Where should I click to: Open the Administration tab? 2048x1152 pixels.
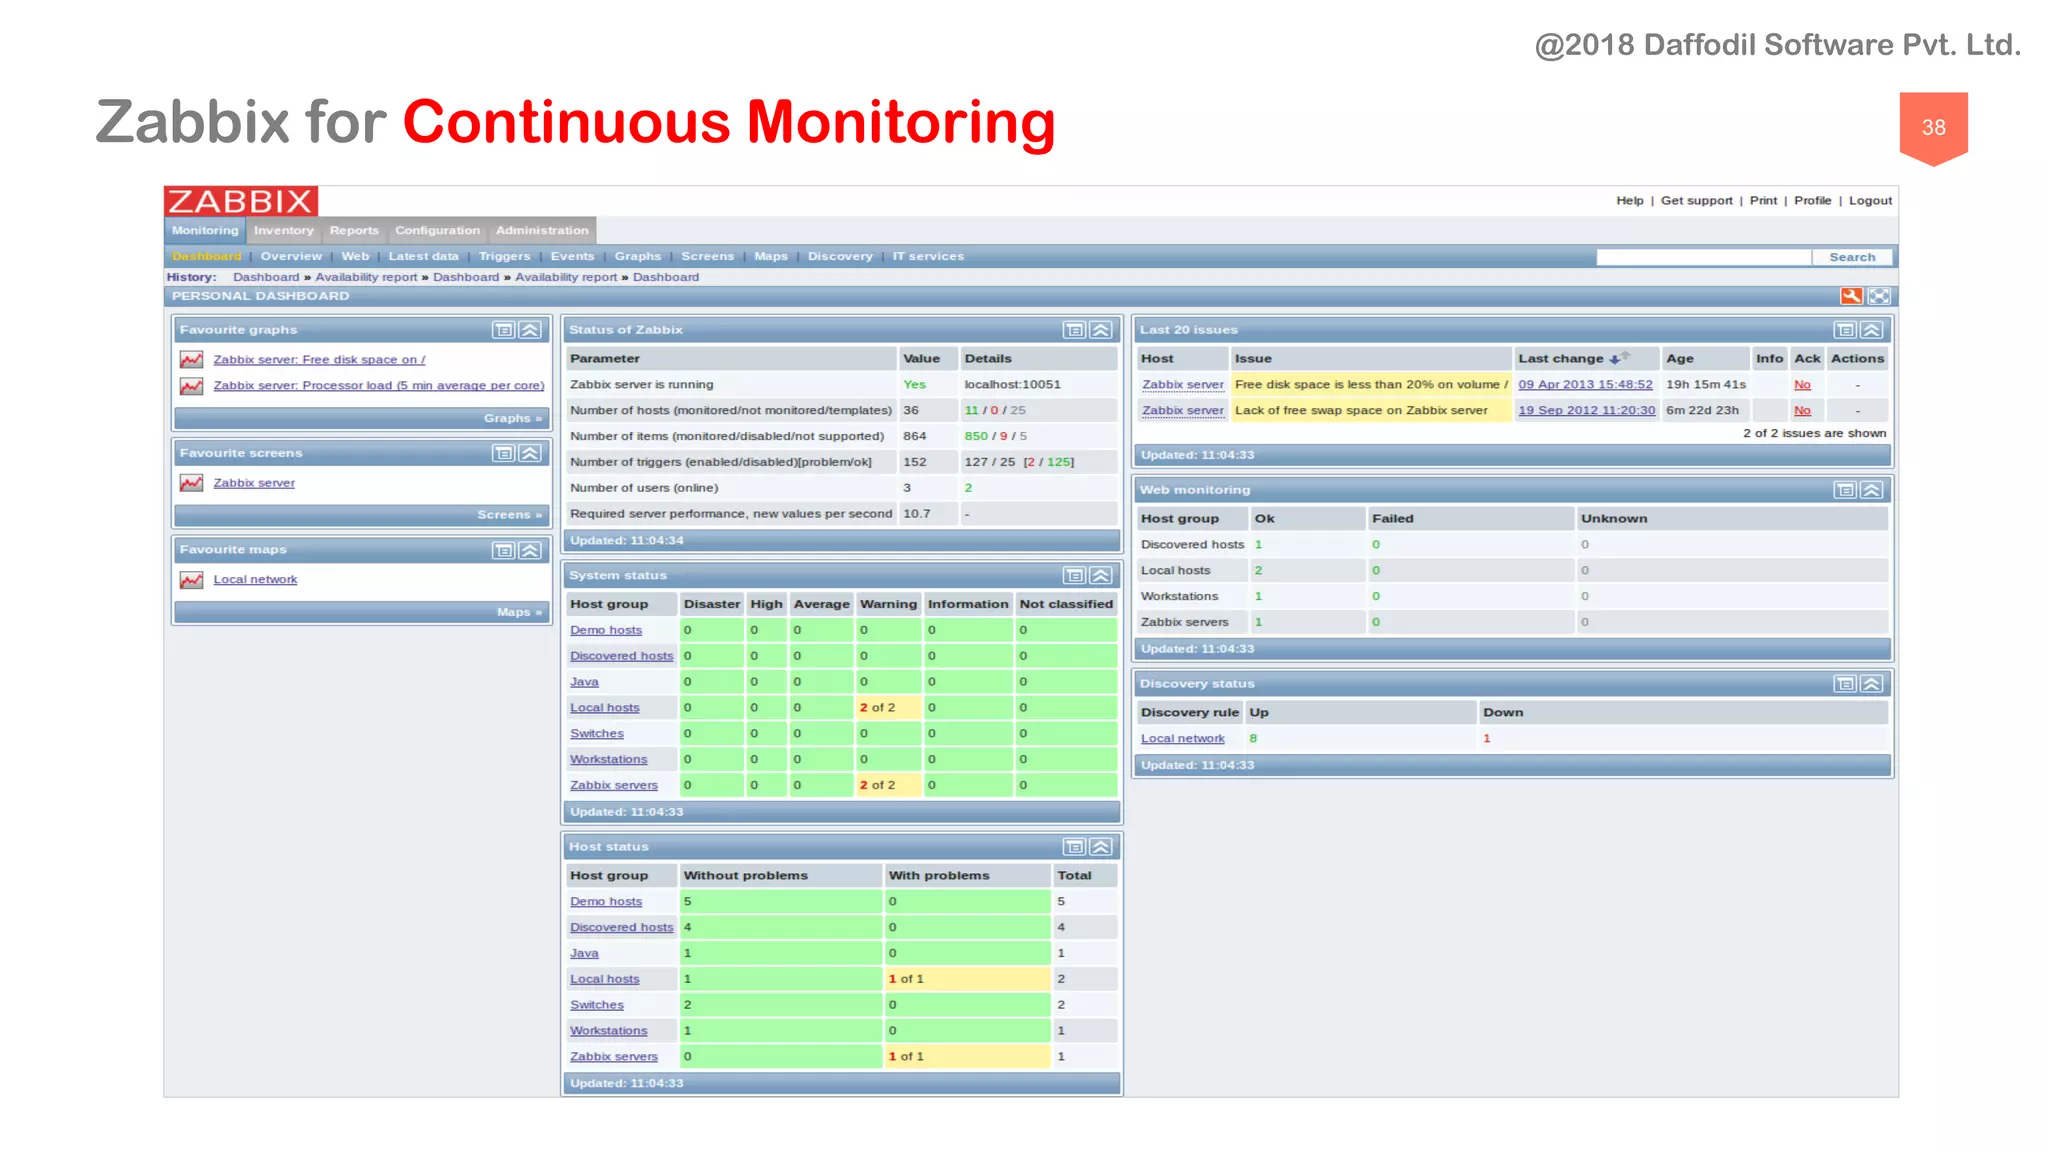coord(542,230)
